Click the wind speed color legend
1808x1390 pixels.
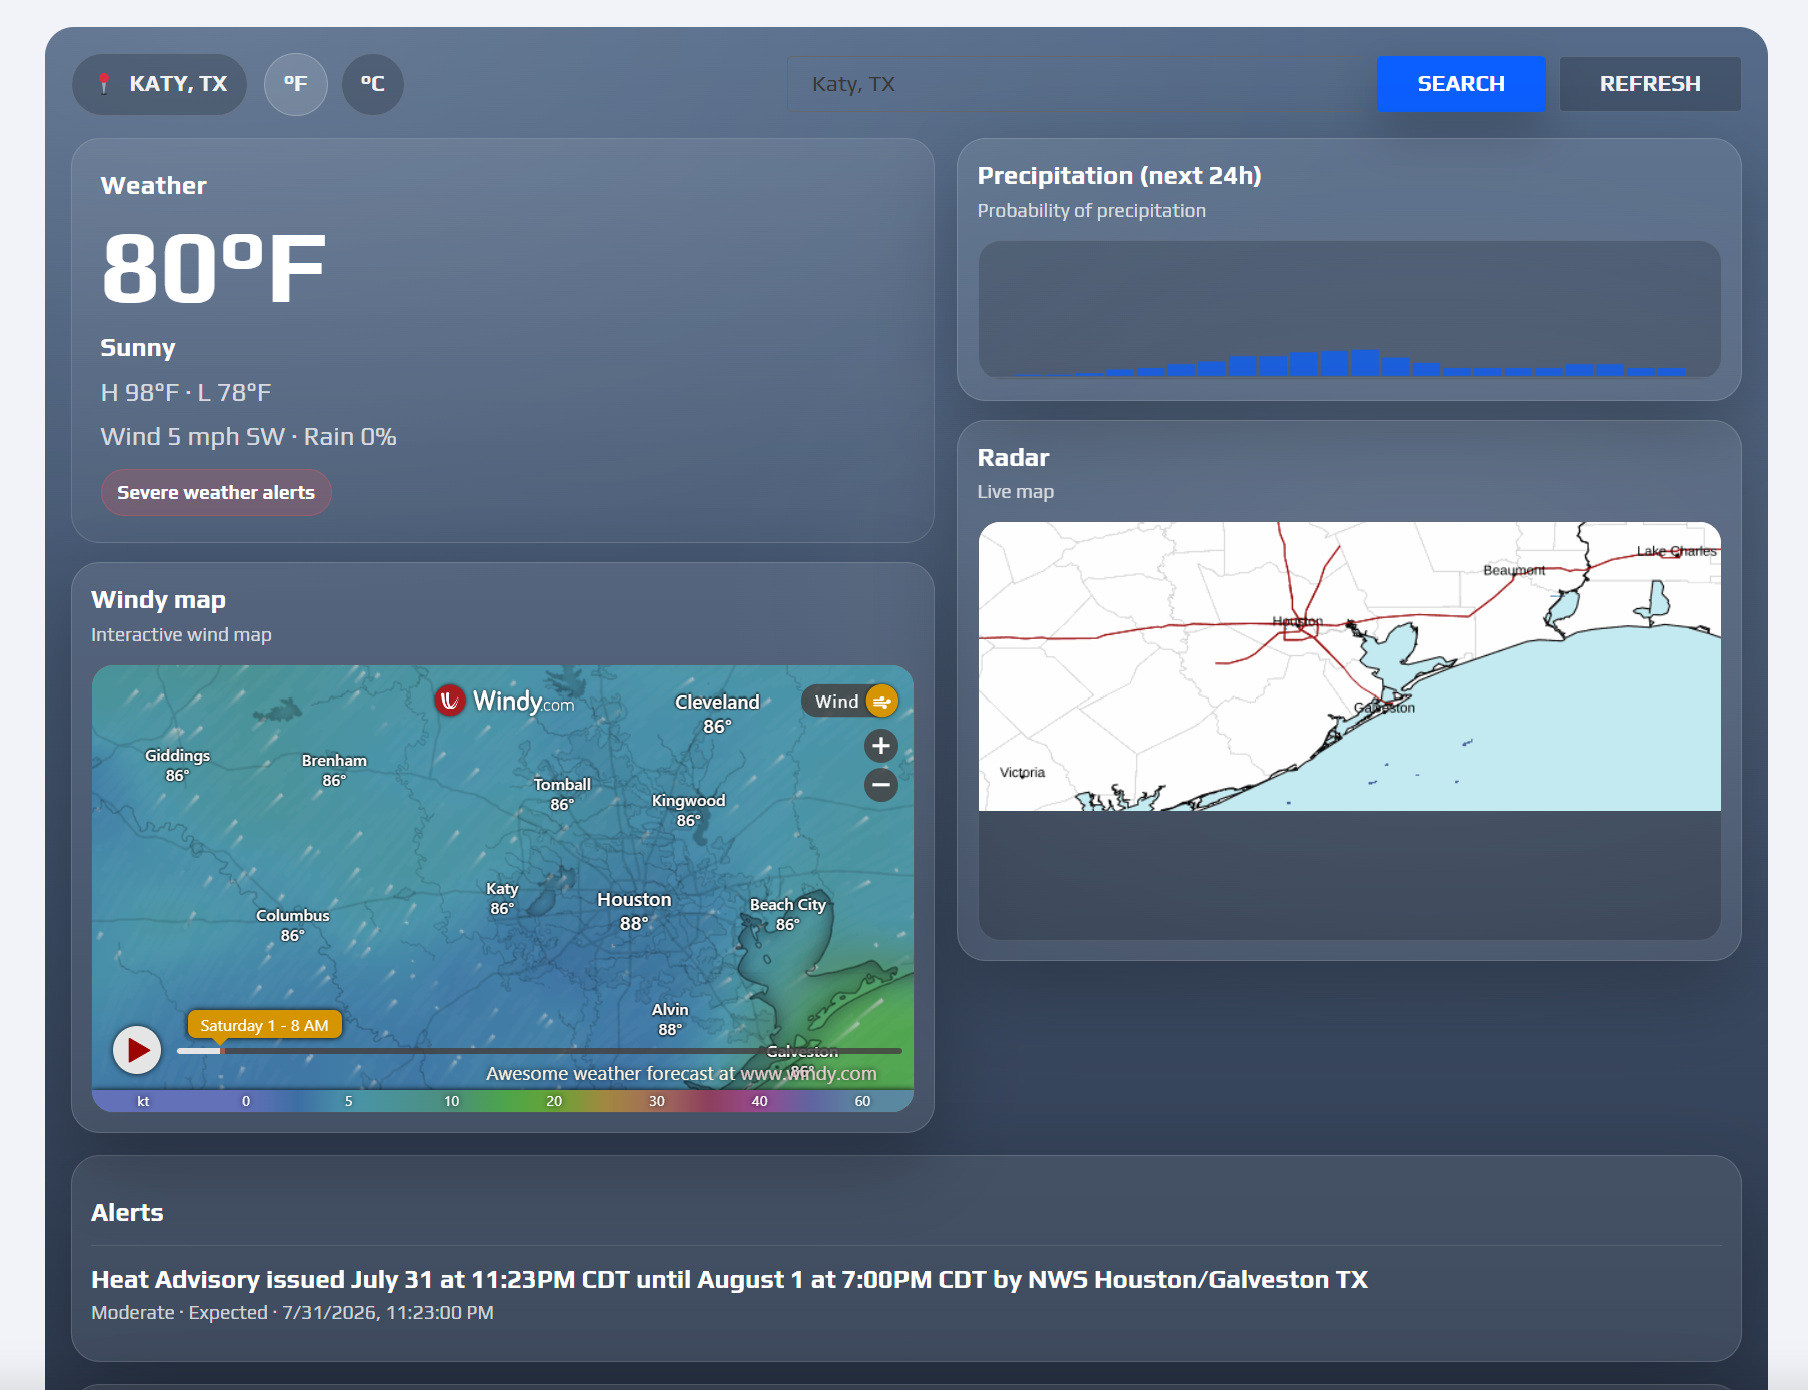click(x=503, y=1101)
